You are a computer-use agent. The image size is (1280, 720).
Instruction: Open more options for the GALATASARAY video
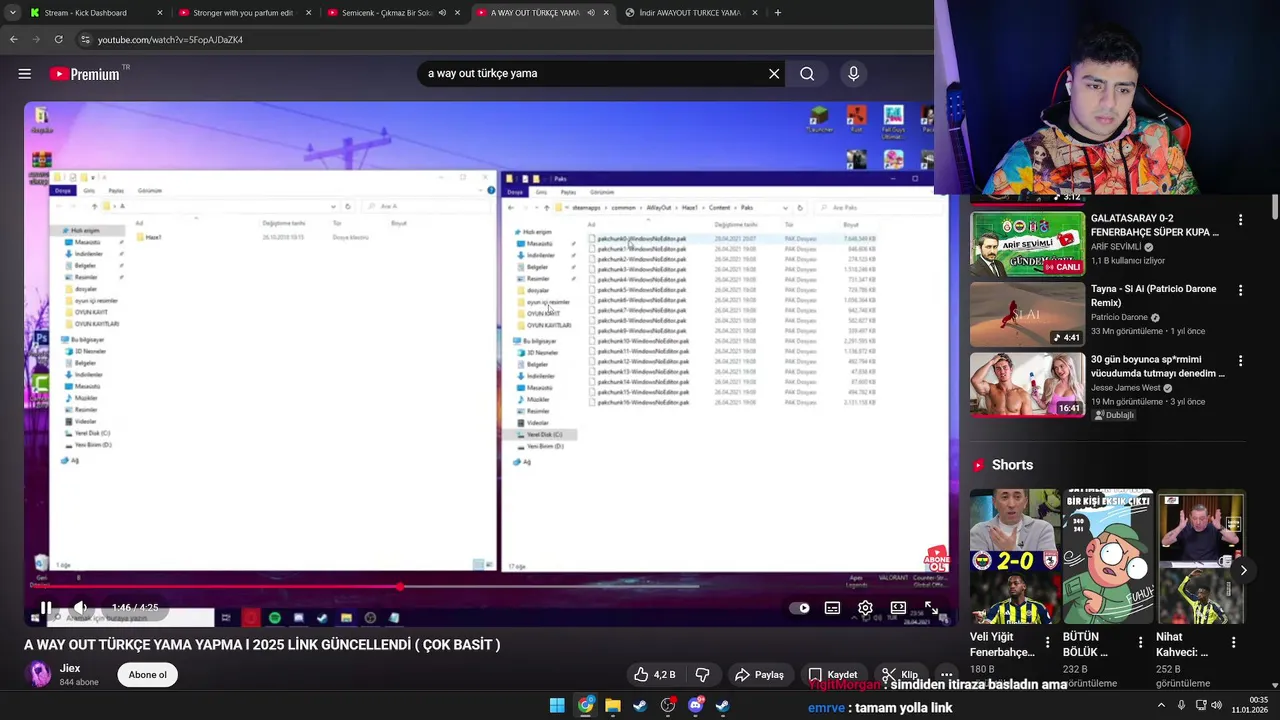point(1240,220)
